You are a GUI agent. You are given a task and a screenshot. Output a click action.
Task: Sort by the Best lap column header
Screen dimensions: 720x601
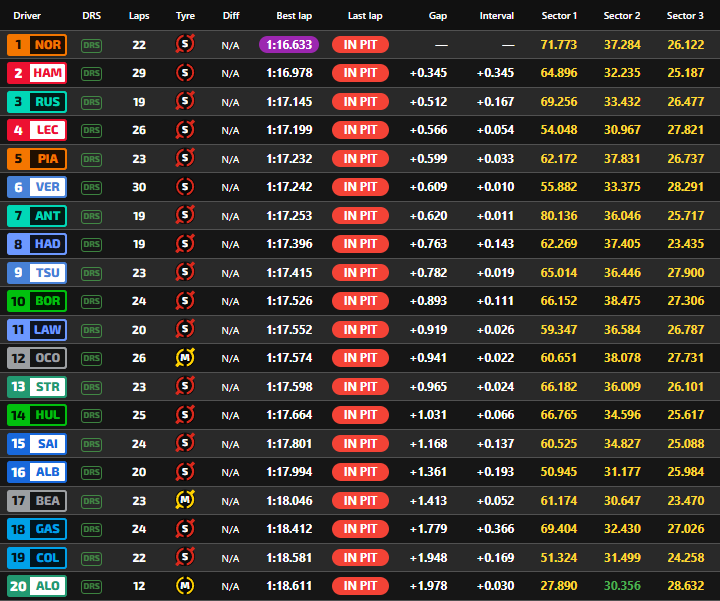tap(294, 16)
